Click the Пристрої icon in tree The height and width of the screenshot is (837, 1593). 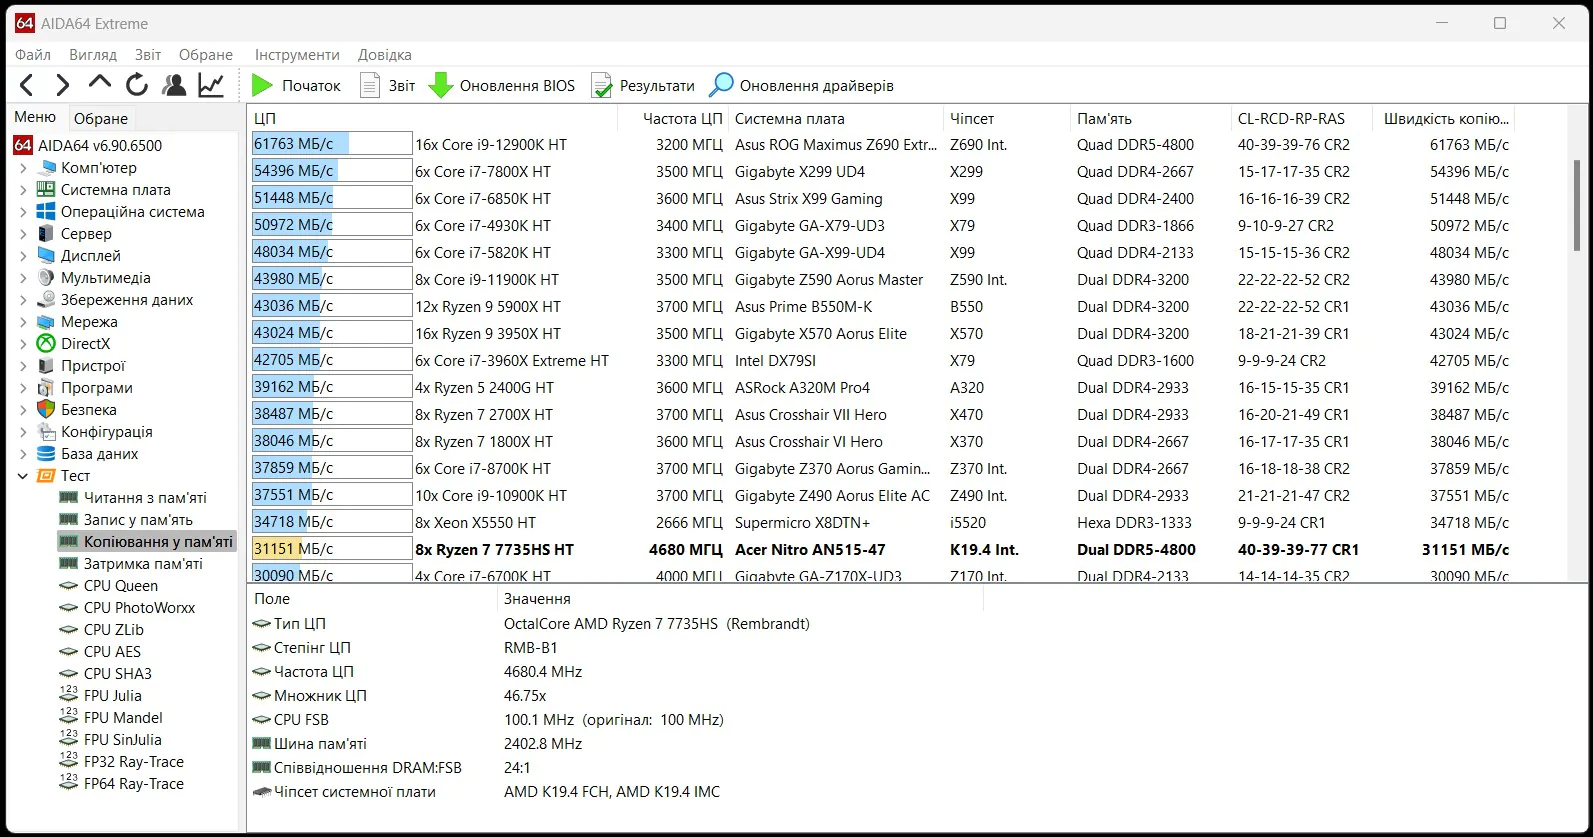coord(46,366)
